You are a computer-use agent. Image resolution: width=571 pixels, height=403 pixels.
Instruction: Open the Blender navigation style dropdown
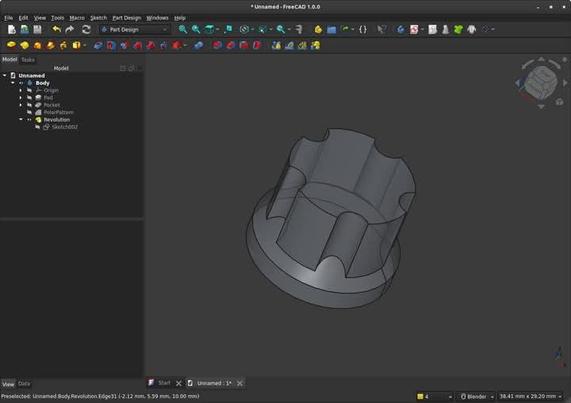point(476,396)
